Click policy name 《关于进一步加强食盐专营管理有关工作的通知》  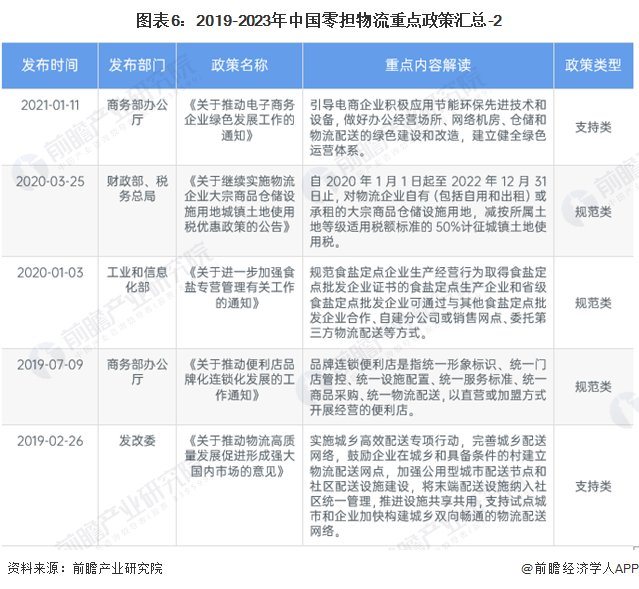click(240, 288)
